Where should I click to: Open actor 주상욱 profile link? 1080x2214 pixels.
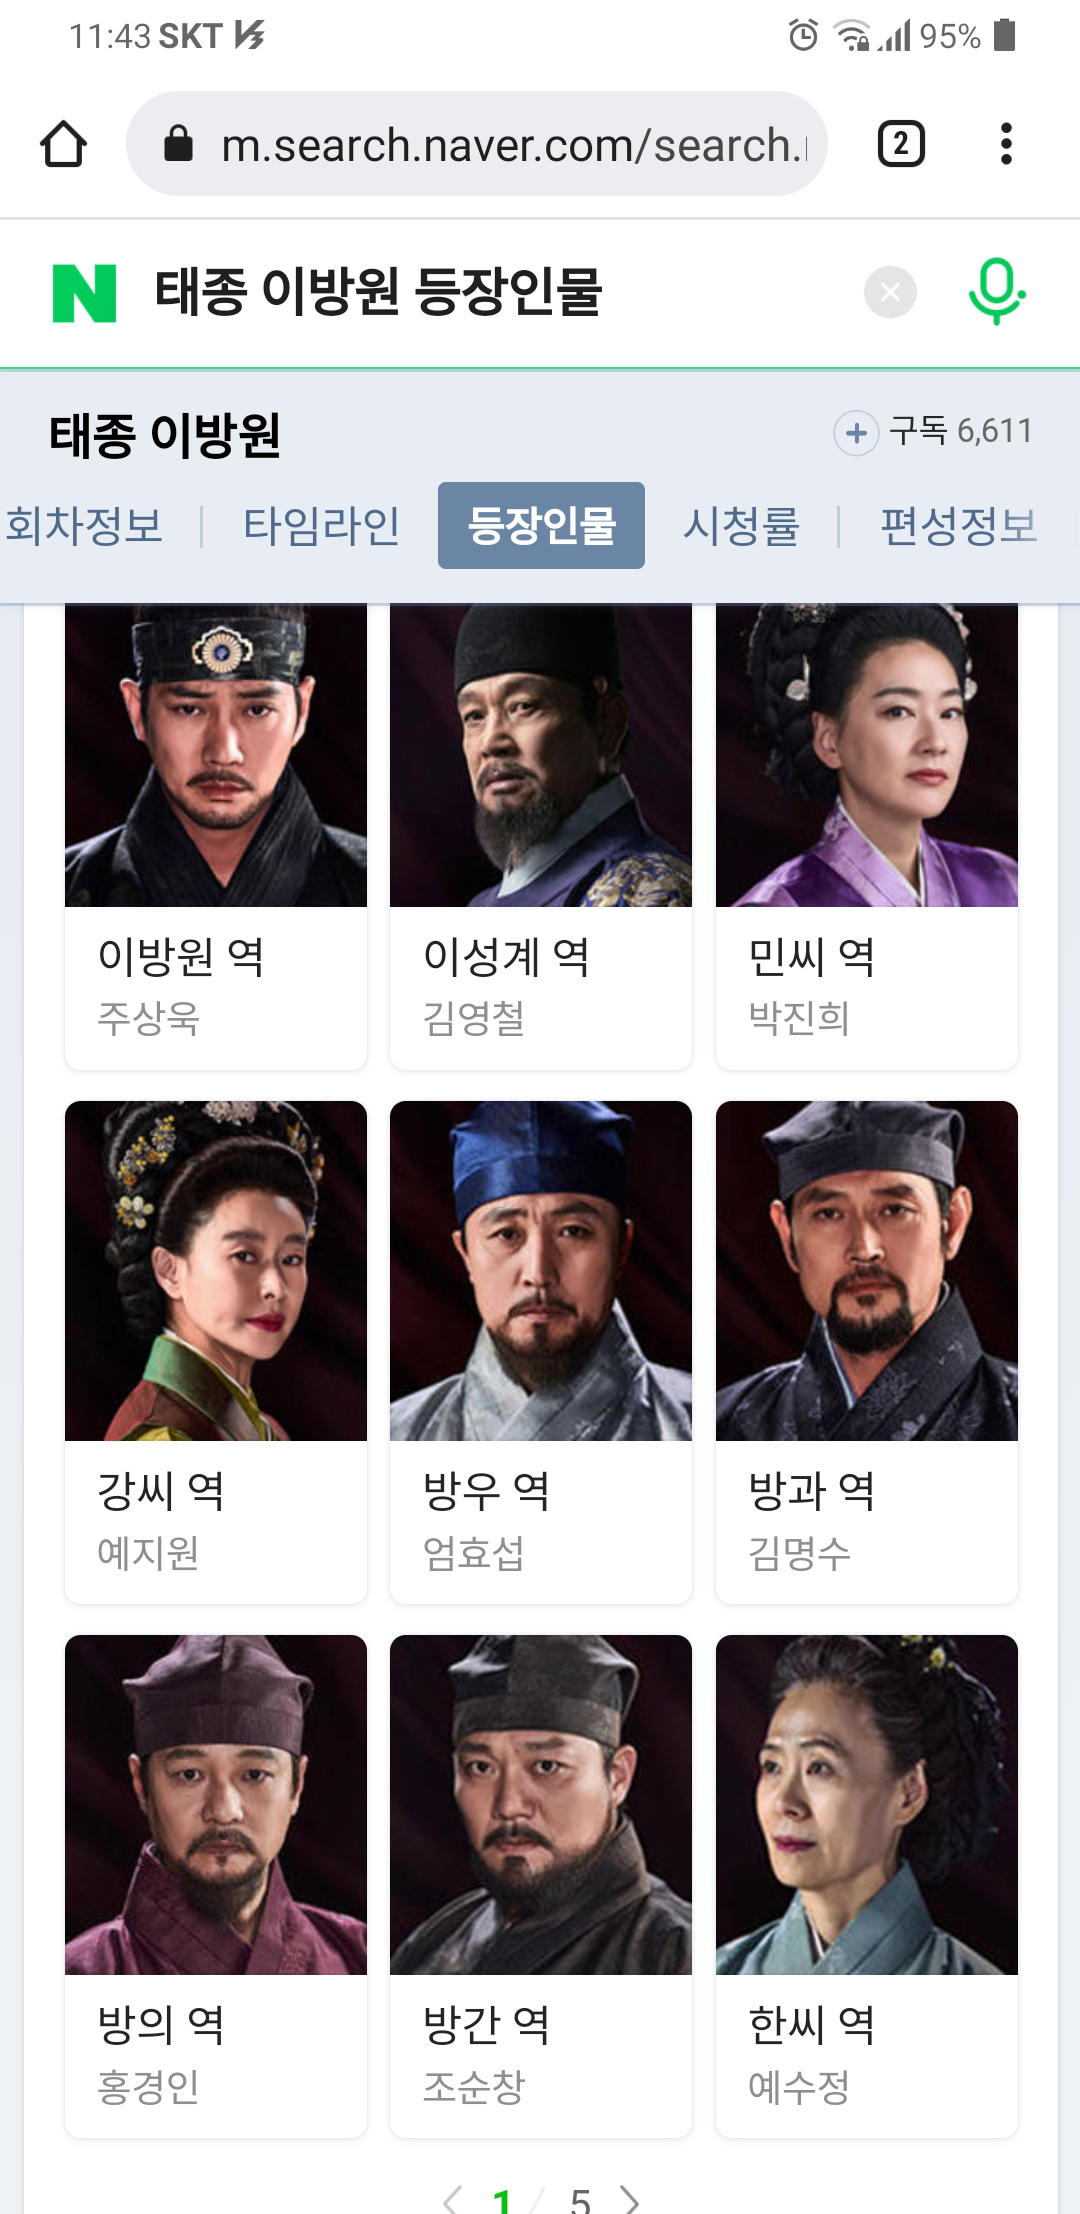pos(148,1019)
